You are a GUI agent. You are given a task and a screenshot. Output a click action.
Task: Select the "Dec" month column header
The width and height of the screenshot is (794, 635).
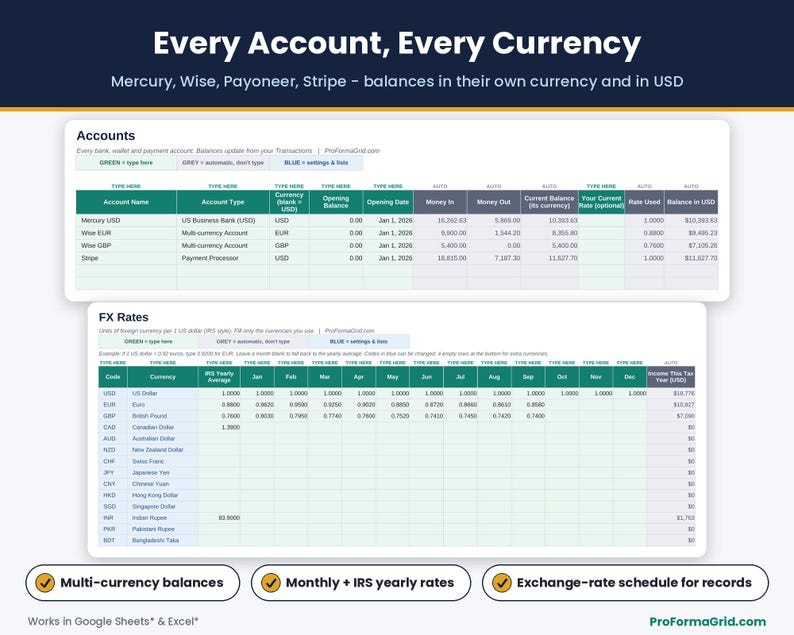click(629, 377)
